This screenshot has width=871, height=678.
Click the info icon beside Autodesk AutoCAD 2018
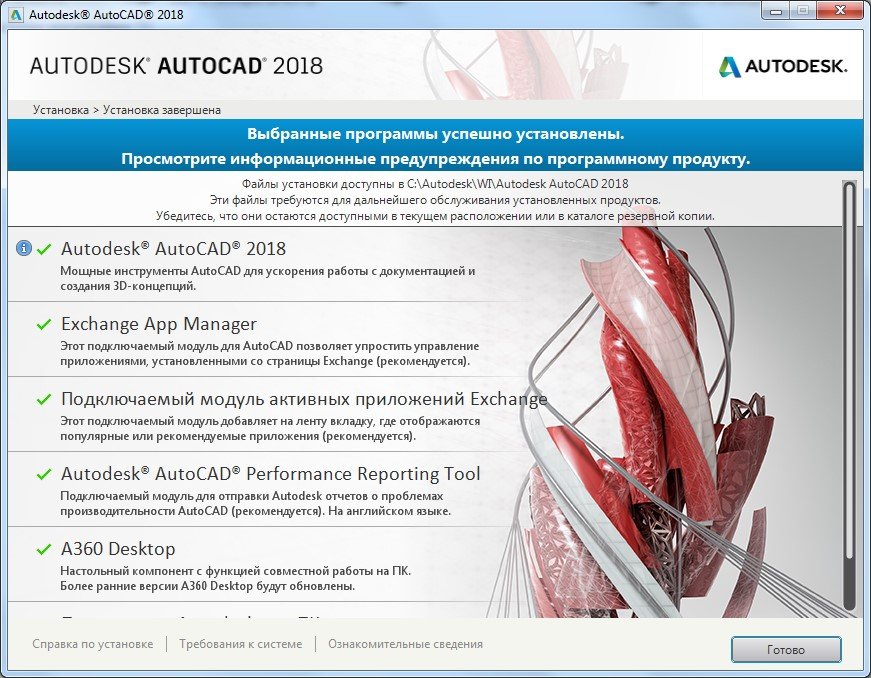pyautogui.click(x=23, y=248)
